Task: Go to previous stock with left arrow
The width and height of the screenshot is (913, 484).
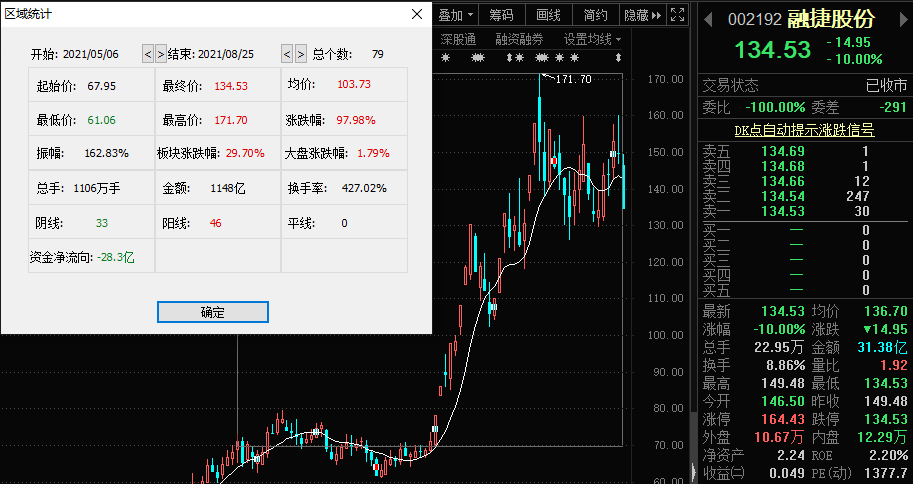Action: (x=708, y=20)
